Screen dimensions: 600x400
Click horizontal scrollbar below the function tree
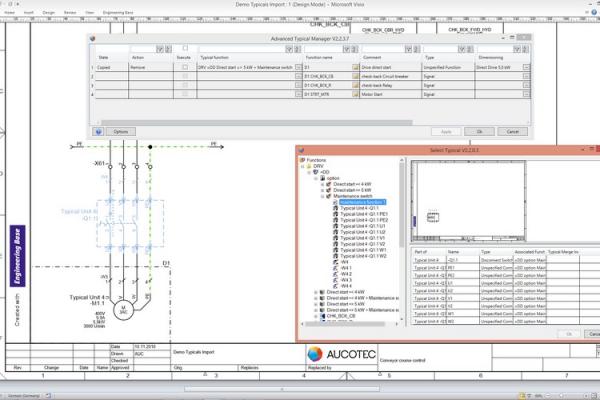tap(345, 324)
